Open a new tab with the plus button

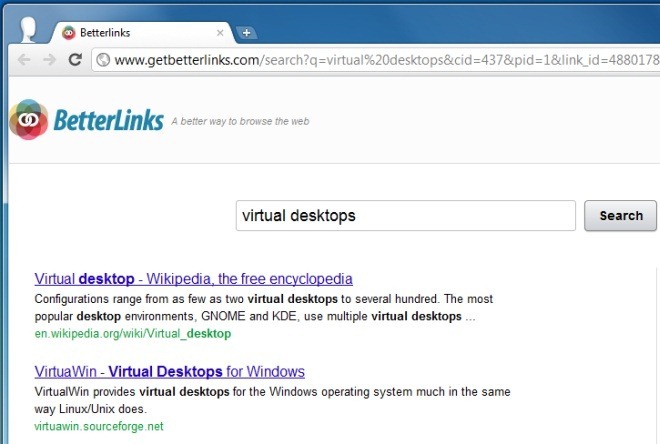[247, 33]
